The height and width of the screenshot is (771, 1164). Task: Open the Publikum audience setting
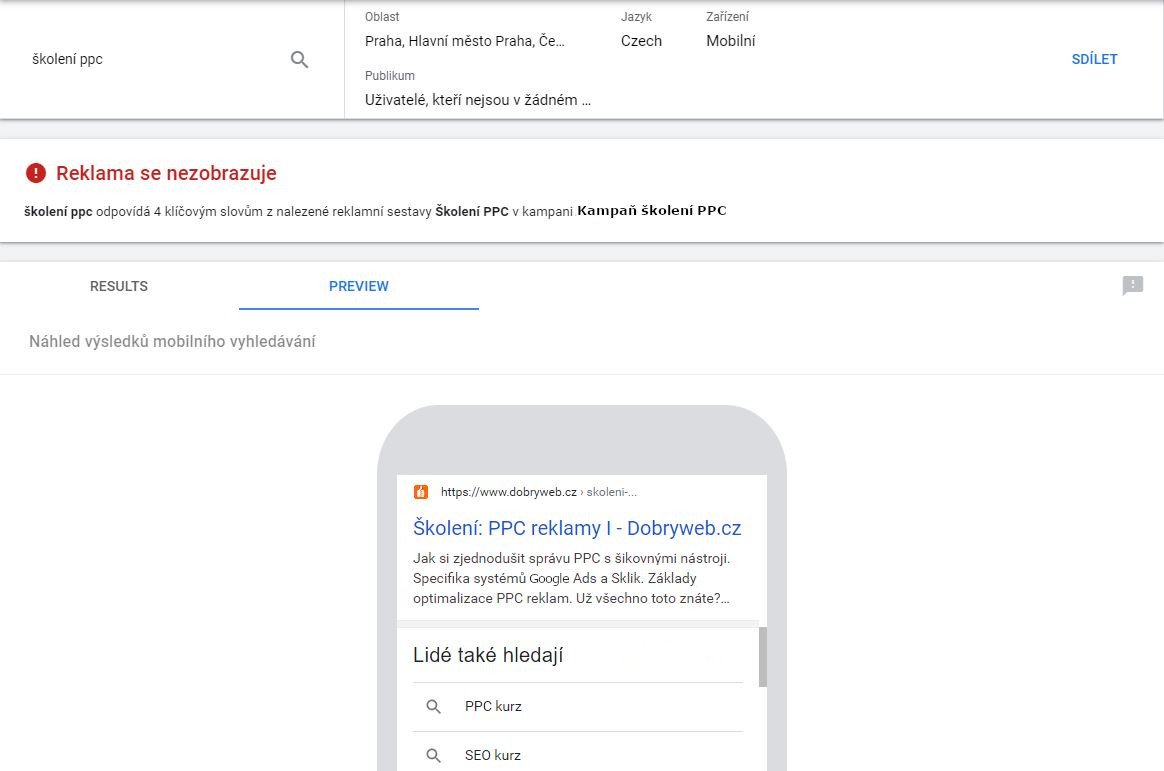coord(478,88)
